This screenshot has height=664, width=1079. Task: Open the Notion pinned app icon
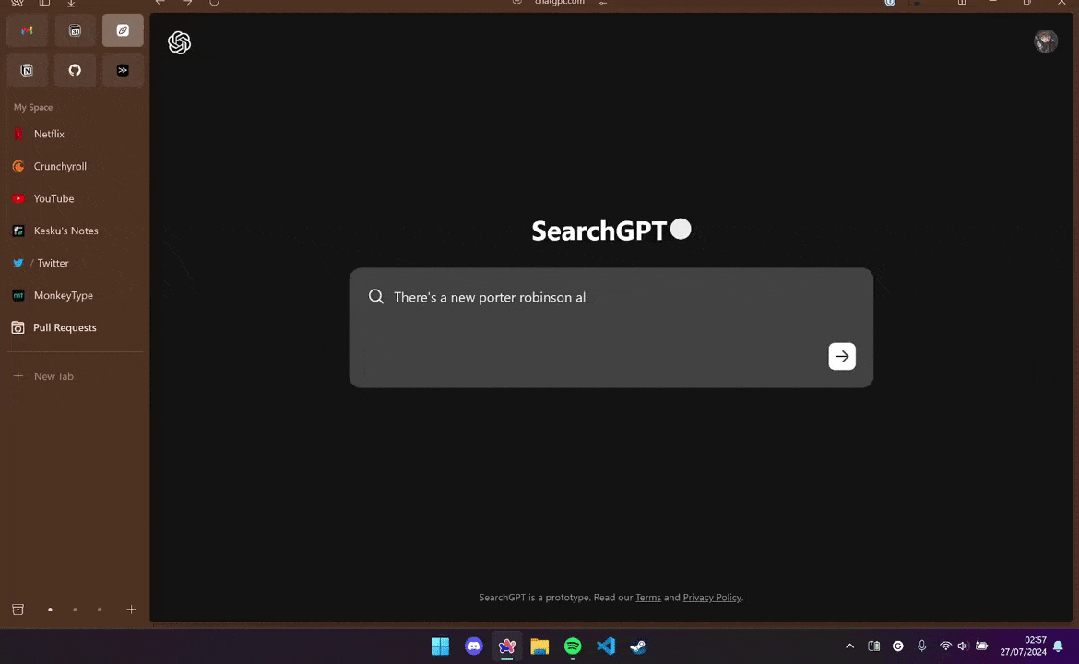tap(26, 70)
